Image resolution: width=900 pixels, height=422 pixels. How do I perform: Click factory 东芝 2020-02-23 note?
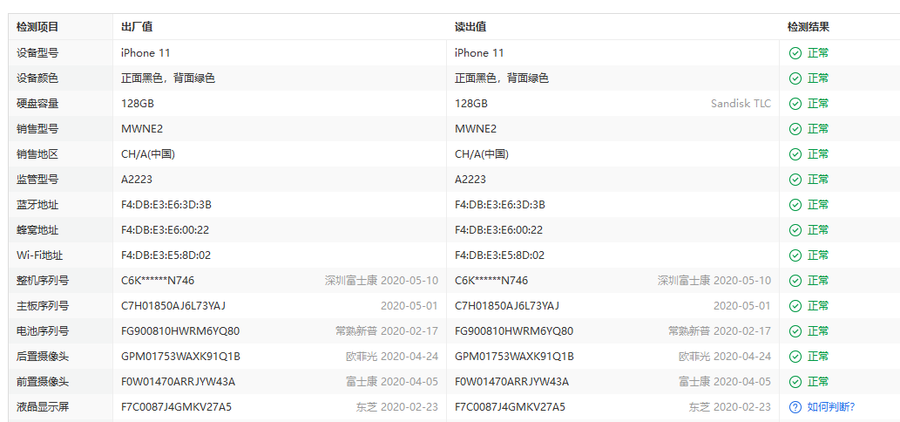397,407
